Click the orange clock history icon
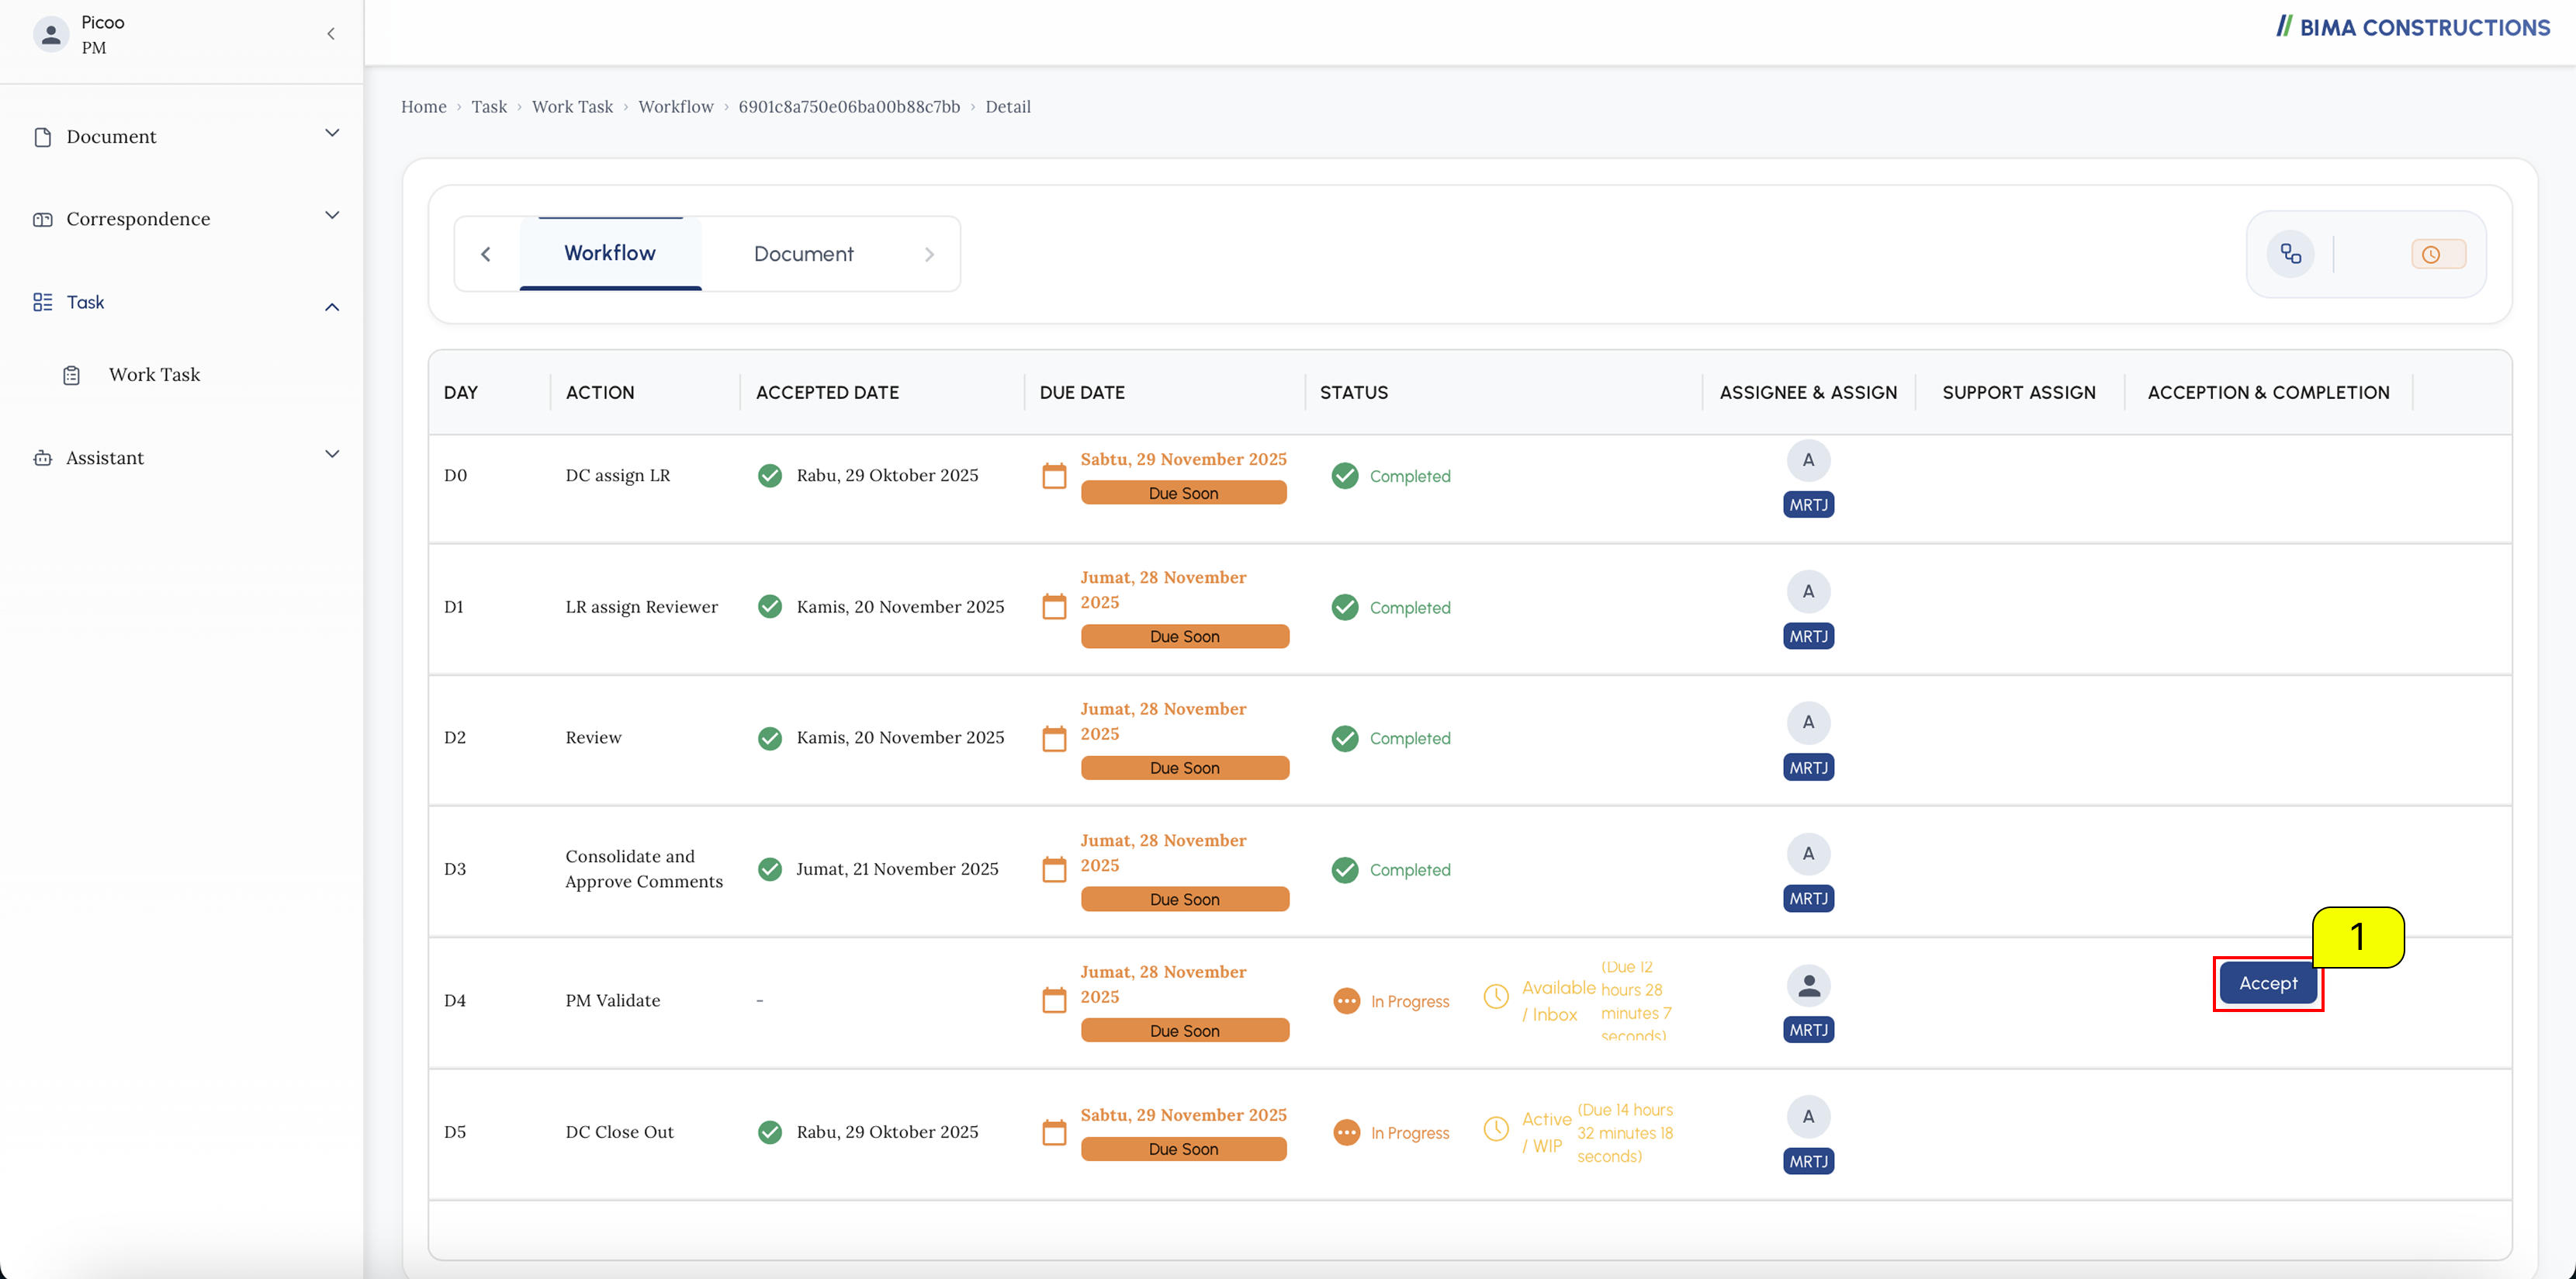The height and width of the screenshot is (1279, 2576). click(x=2437, y=254)
